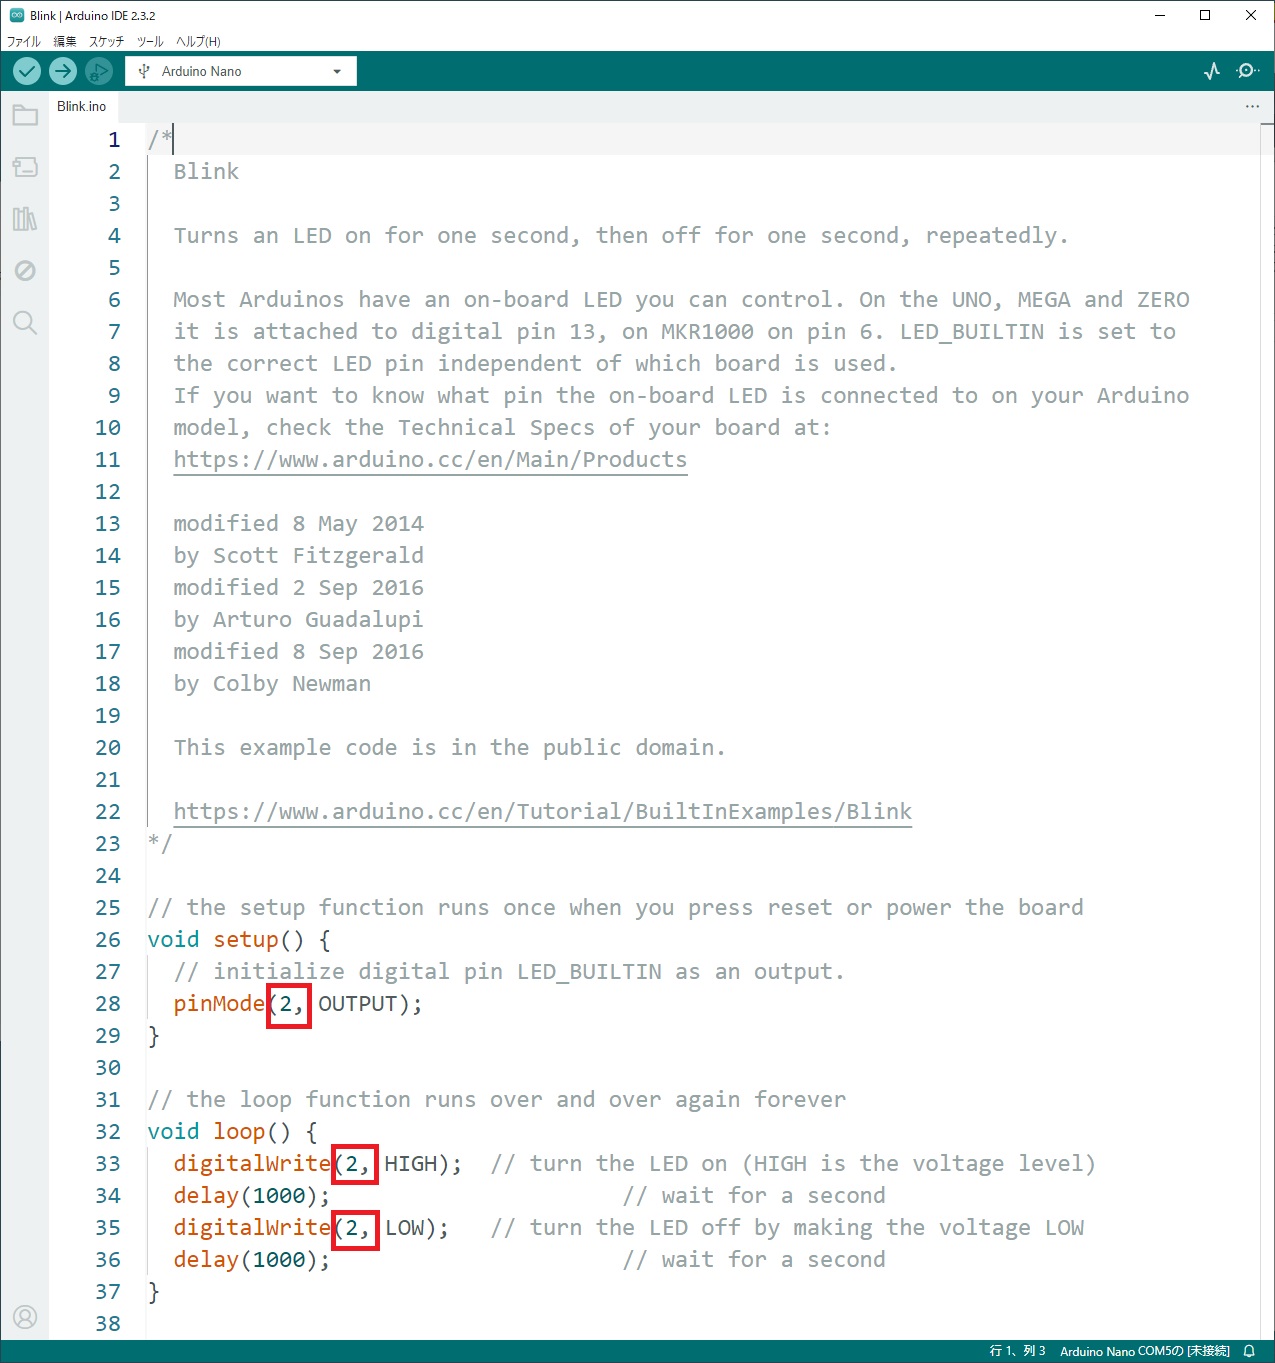Click the Arduino IDE app icon in title bar

pos(16,15)
